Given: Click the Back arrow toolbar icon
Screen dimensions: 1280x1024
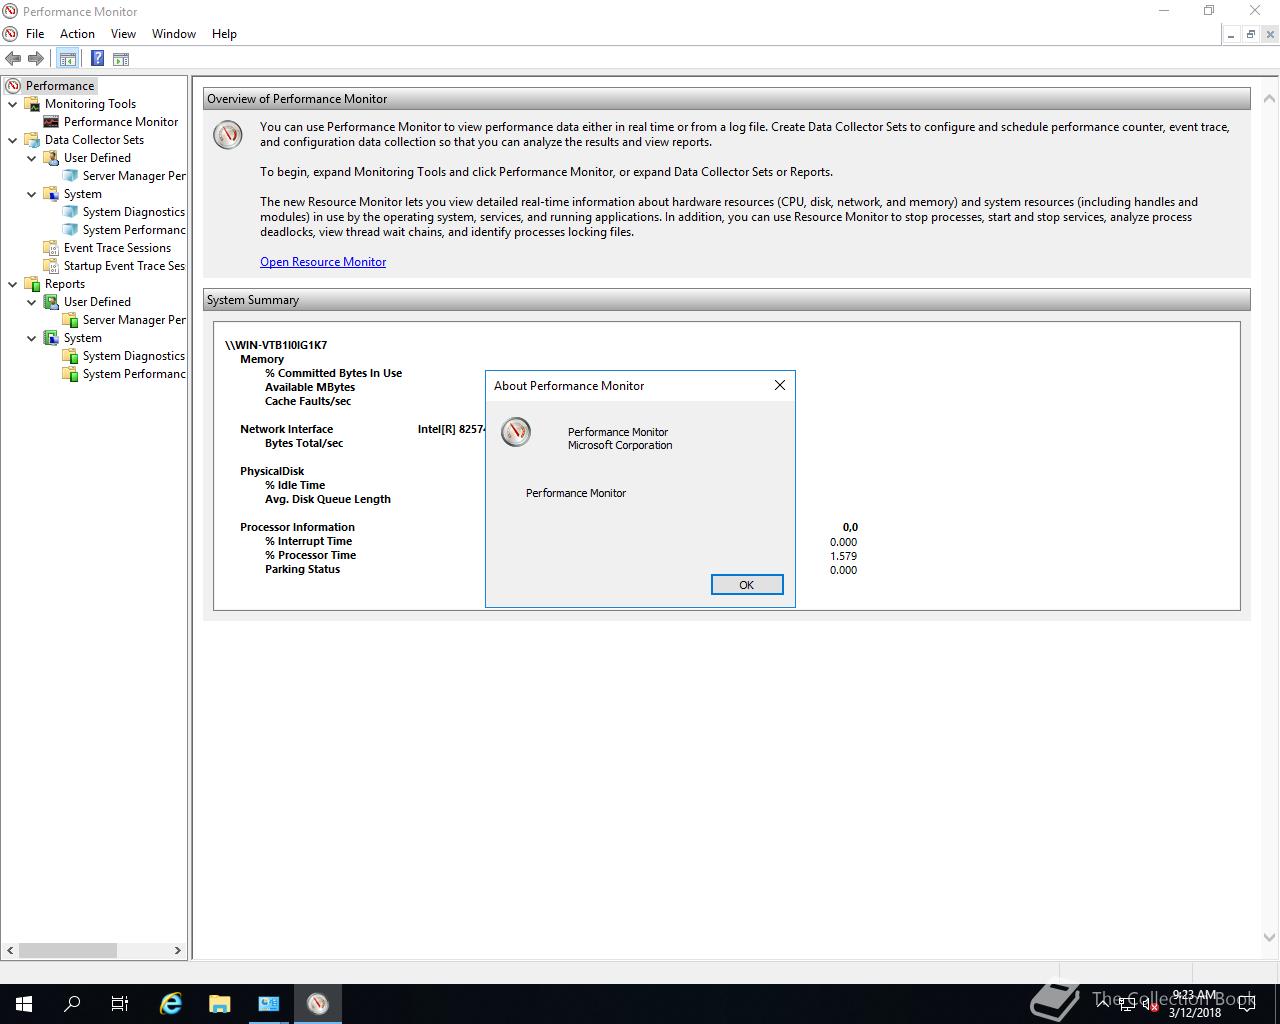Looking at the screenshot, I should coord(13,59).
